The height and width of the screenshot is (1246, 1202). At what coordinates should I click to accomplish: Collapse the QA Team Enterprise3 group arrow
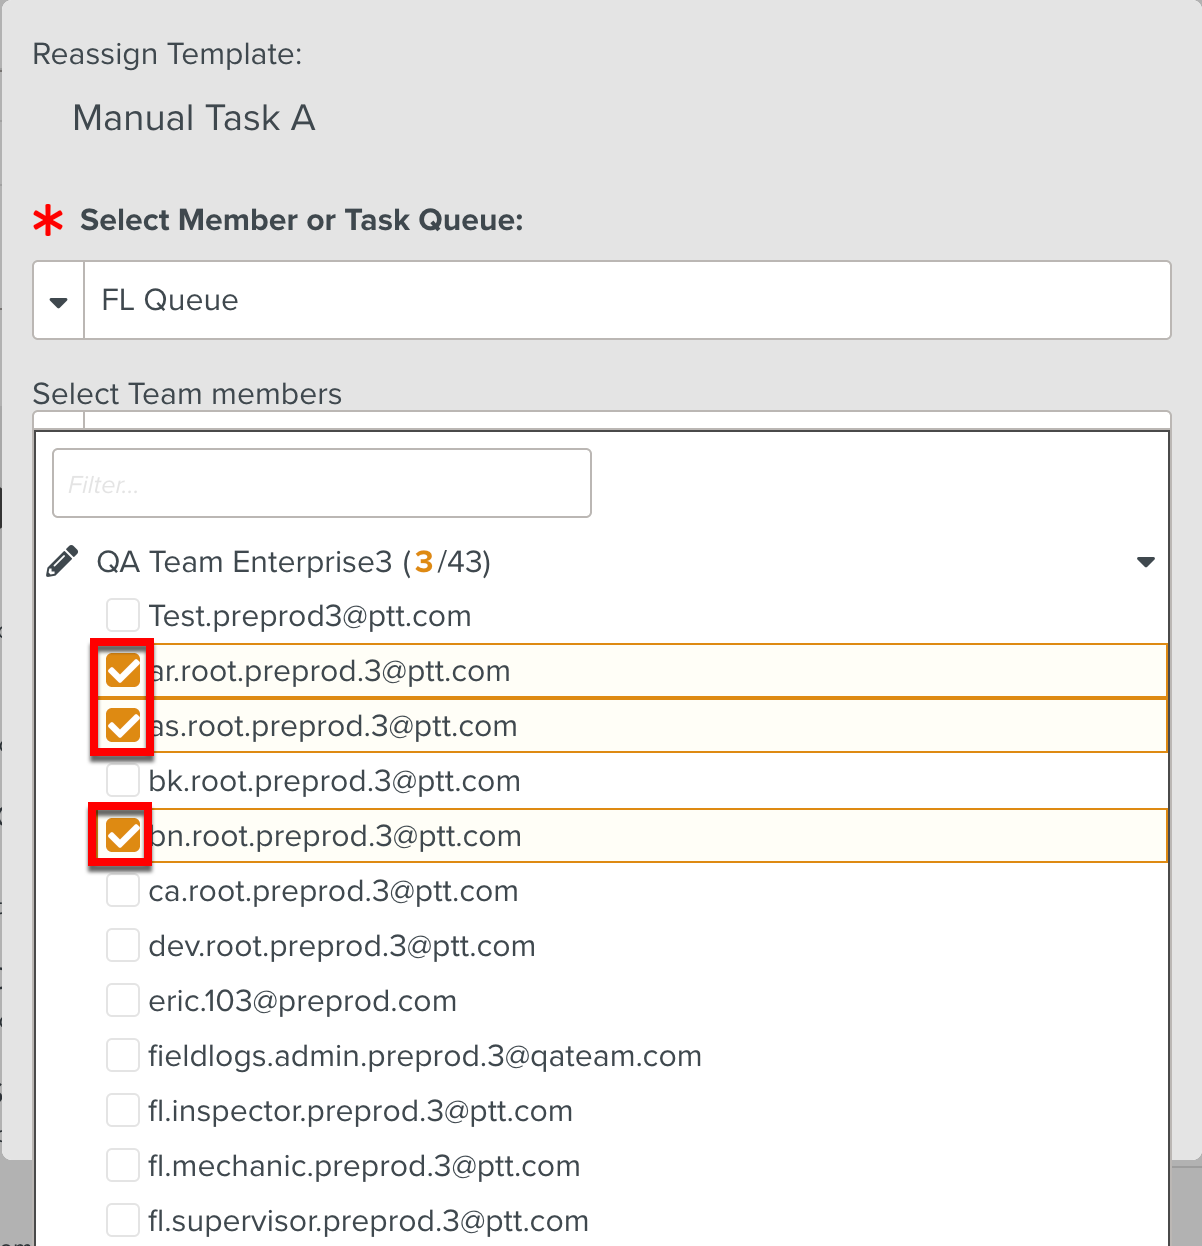[1146, 562]
